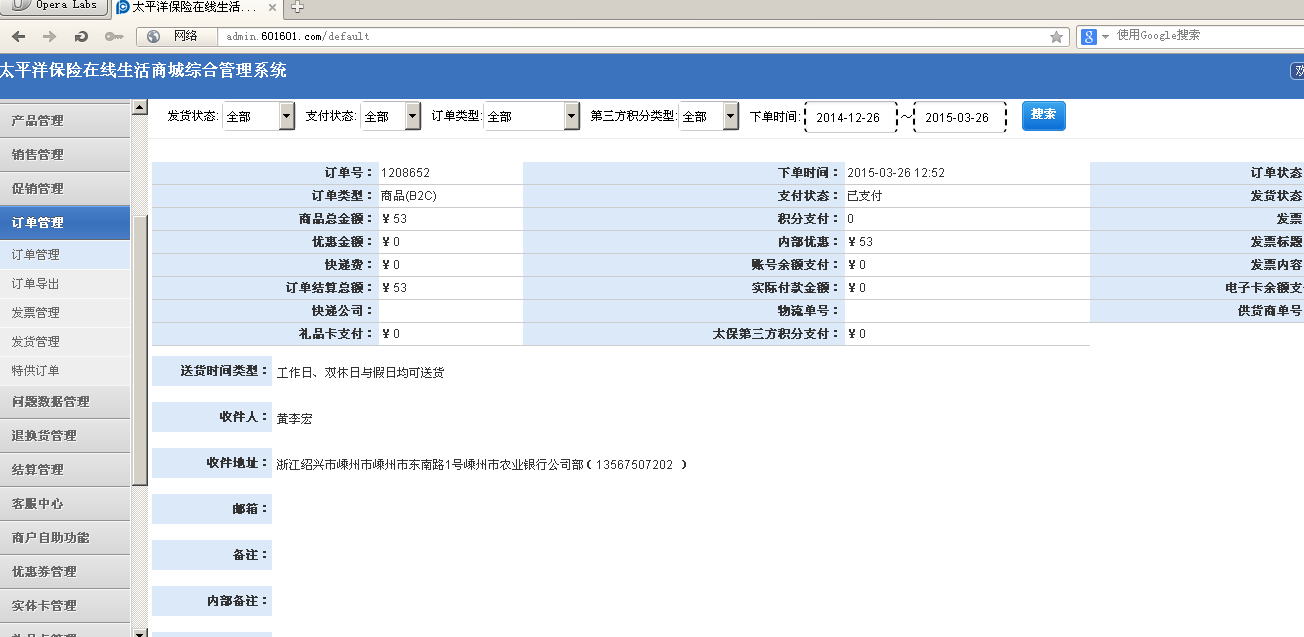Expand the 实体卡管理 sidebar section
The height and width of the screenshot is (637, 1304).
coord(65,605)
